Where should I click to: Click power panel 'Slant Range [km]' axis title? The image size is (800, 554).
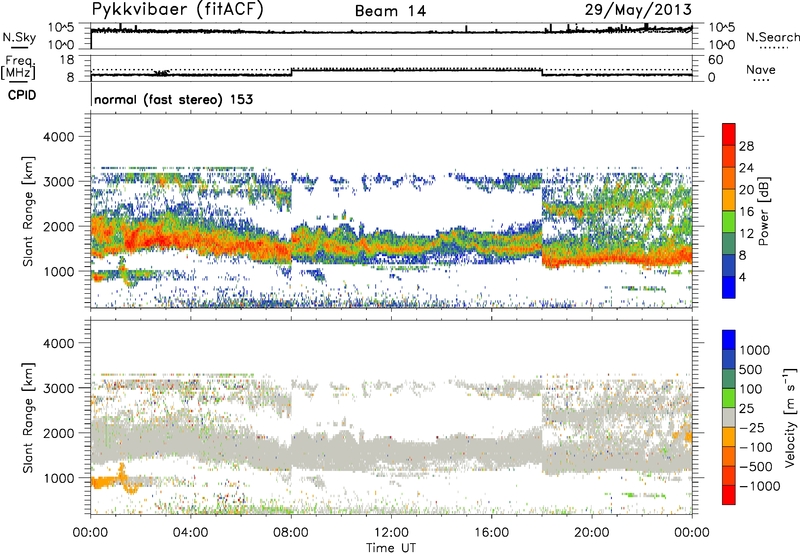[x=29, y=211]
